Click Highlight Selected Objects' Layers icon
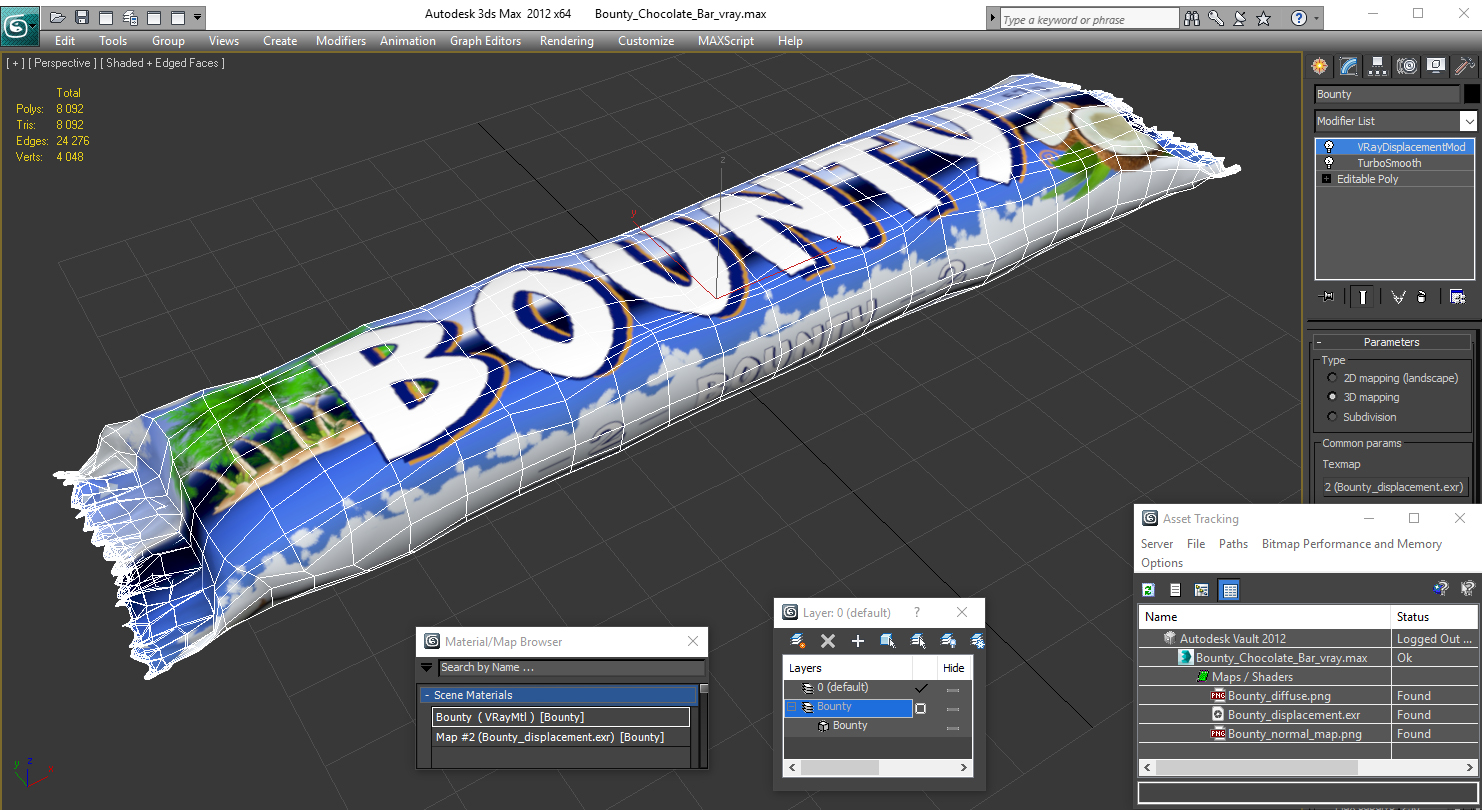Image resolution: width=1482 pixels, height=810 pixels. (x=917, y=641)
